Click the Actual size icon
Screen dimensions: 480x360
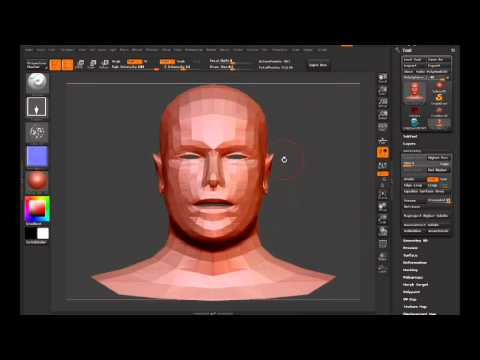coord(383,103)
